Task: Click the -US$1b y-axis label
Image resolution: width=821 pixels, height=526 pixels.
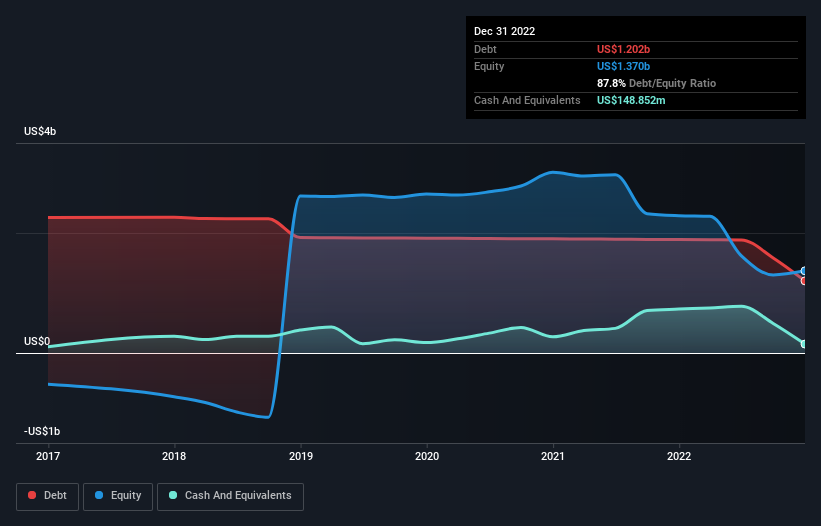Action: coord(42,431)
